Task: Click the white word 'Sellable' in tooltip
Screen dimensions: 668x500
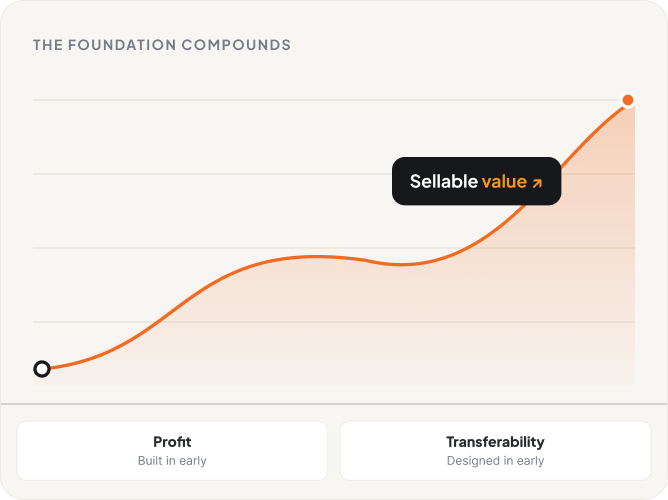Action: [444, 181]
